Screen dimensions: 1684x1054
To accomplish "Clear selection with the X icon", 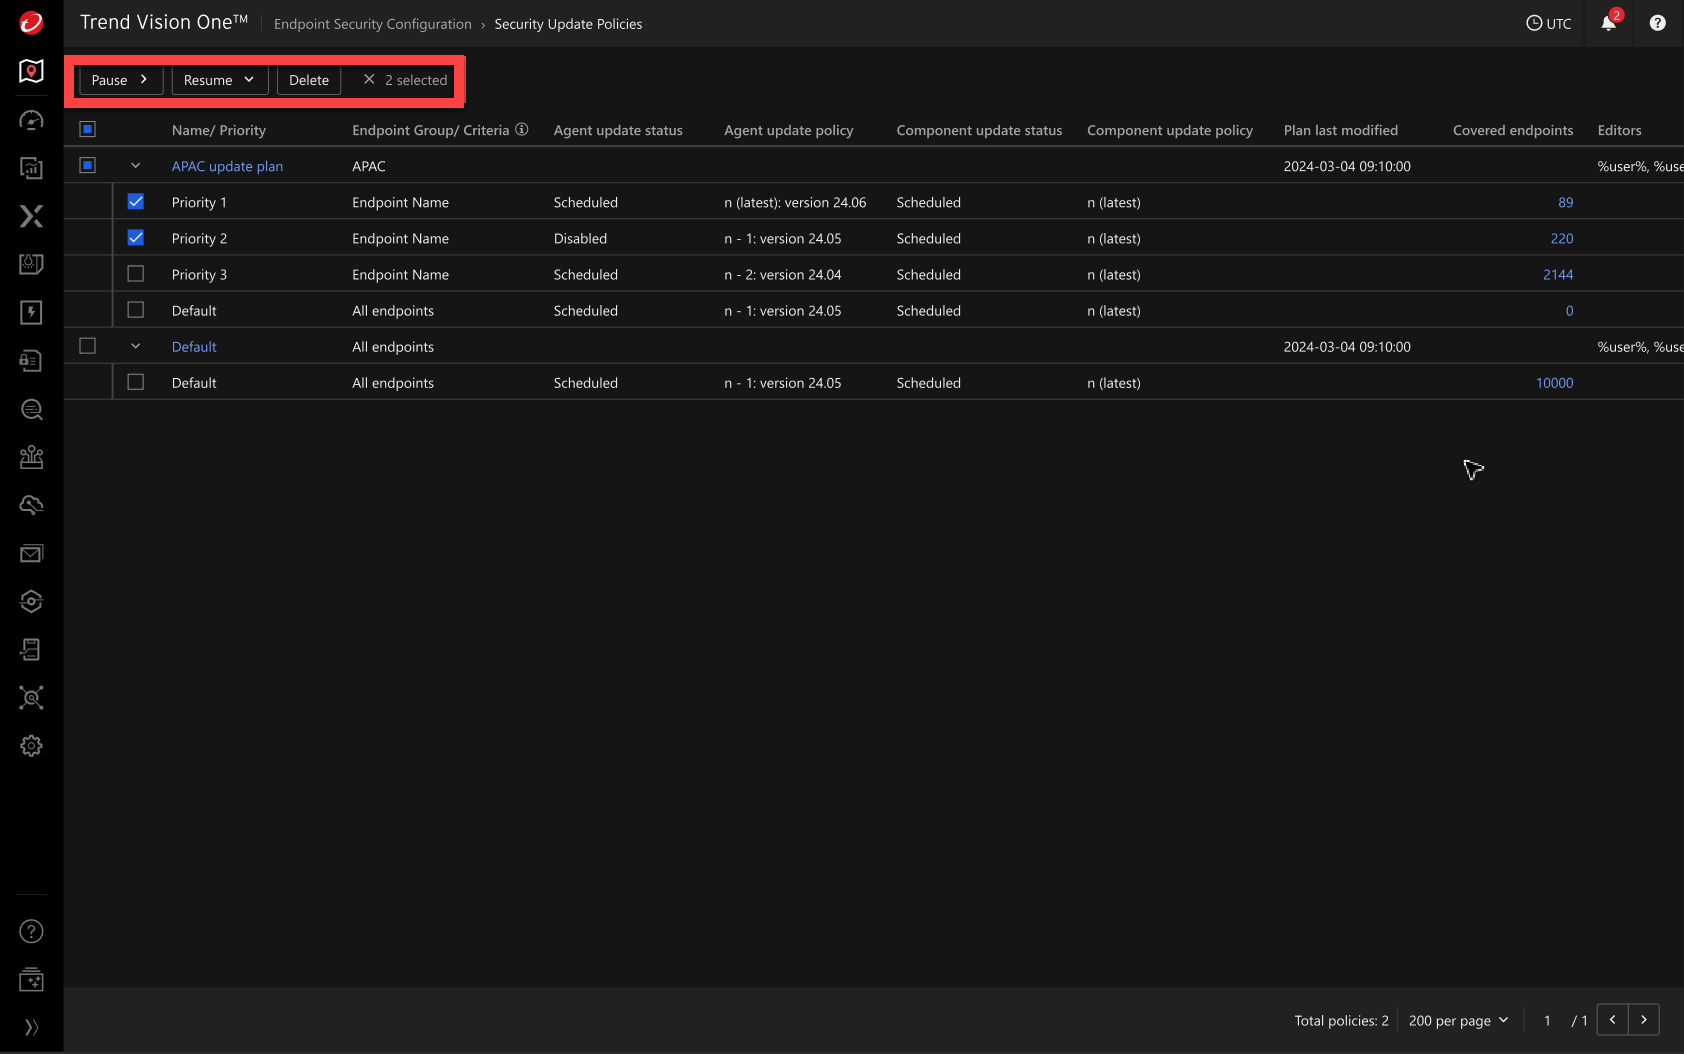I will click(369, 80).
